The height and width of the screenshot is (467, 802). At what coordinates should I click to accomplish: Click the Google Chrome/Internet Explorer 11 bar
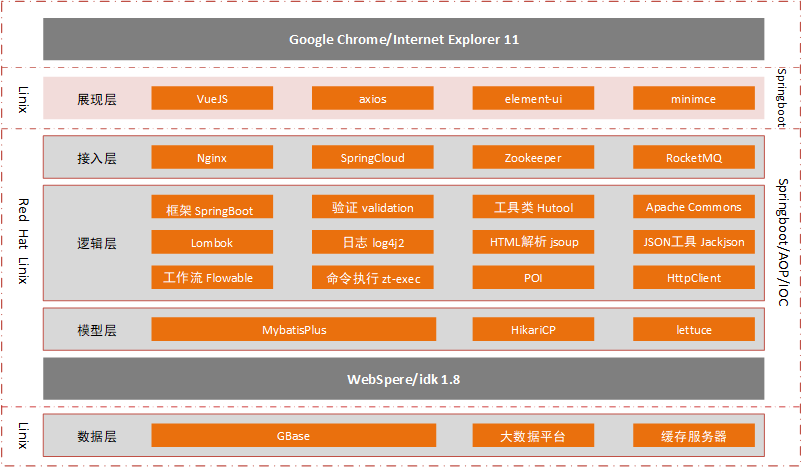[x=404, y=39]
